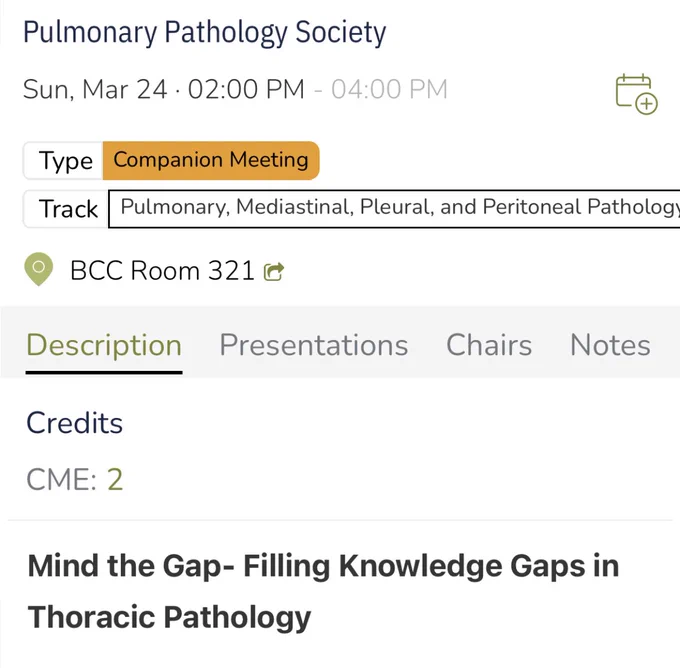Screen dimensions: 680x668
Task: Open the Chairs tab
Action: pos(489,345)
